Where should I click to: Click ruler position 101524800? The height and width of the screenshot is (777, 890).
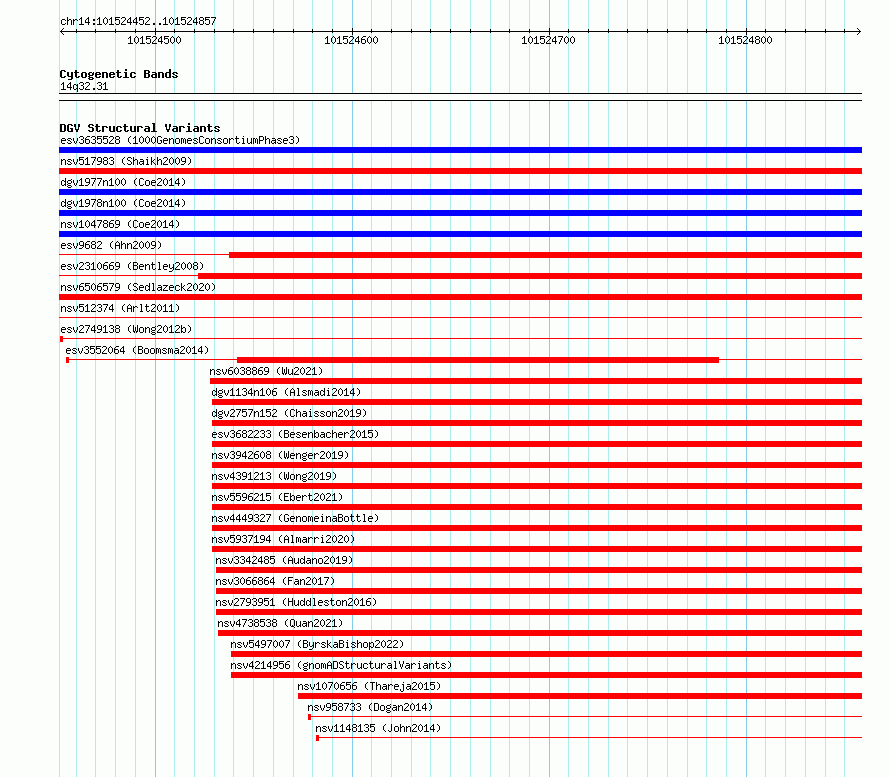[745, 40]
